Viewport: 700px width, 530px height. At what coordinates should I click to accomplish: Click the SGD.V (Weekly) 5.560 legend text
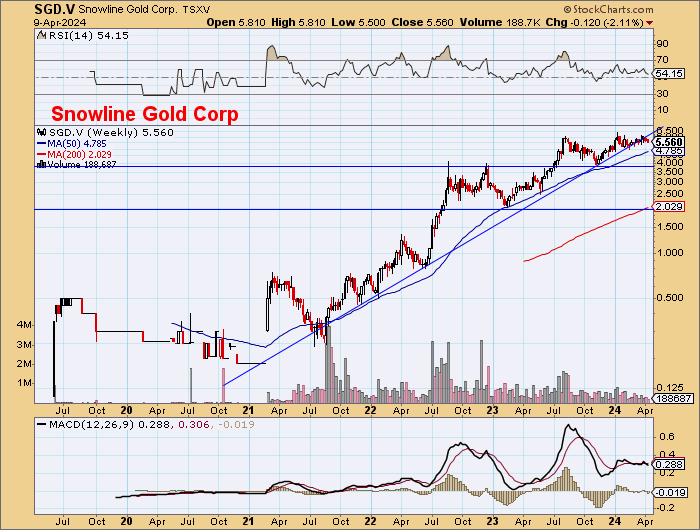pos(111,133)
